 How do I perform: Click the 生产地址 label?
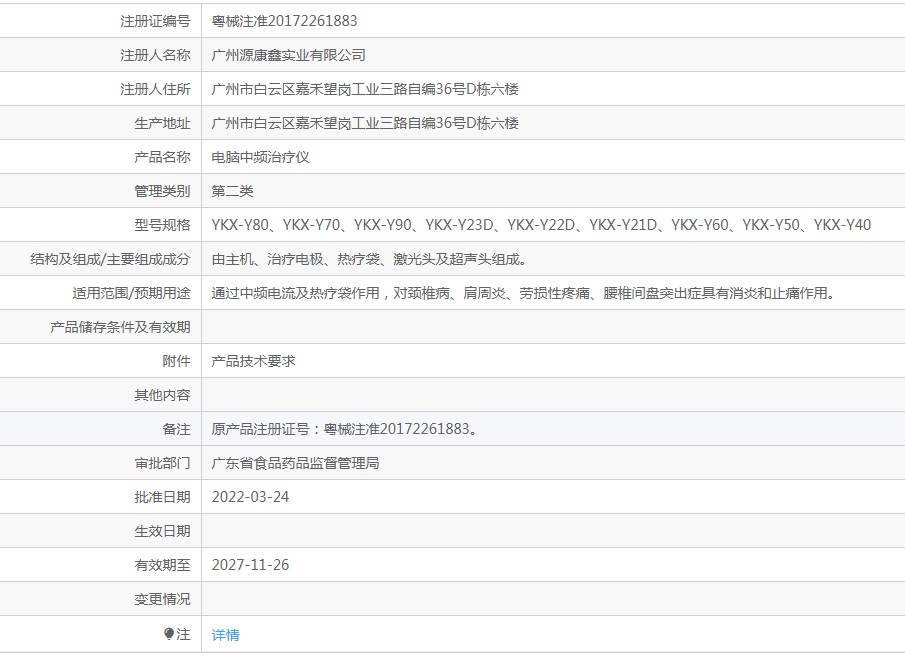tap(162, 123)
